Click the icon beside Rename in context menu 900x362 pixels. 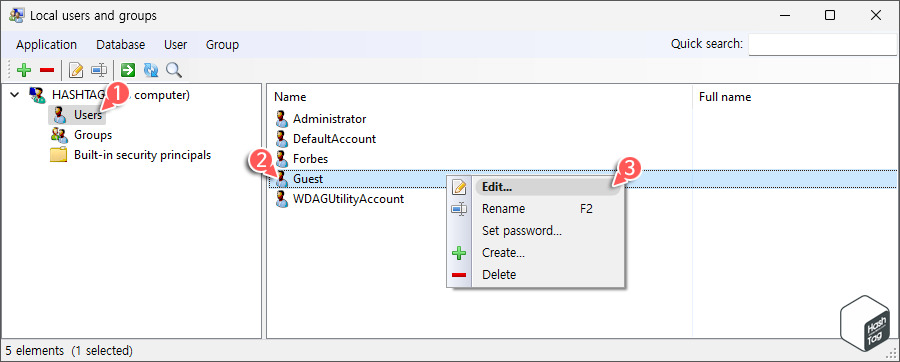tap(459, 209)
